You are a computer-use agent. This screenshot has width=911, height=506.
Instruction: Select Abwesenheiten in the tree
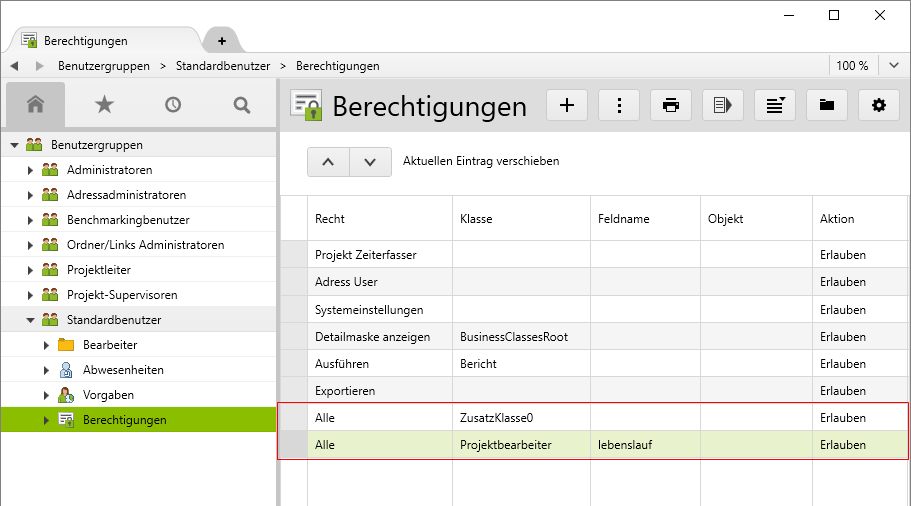coord(123,370)
